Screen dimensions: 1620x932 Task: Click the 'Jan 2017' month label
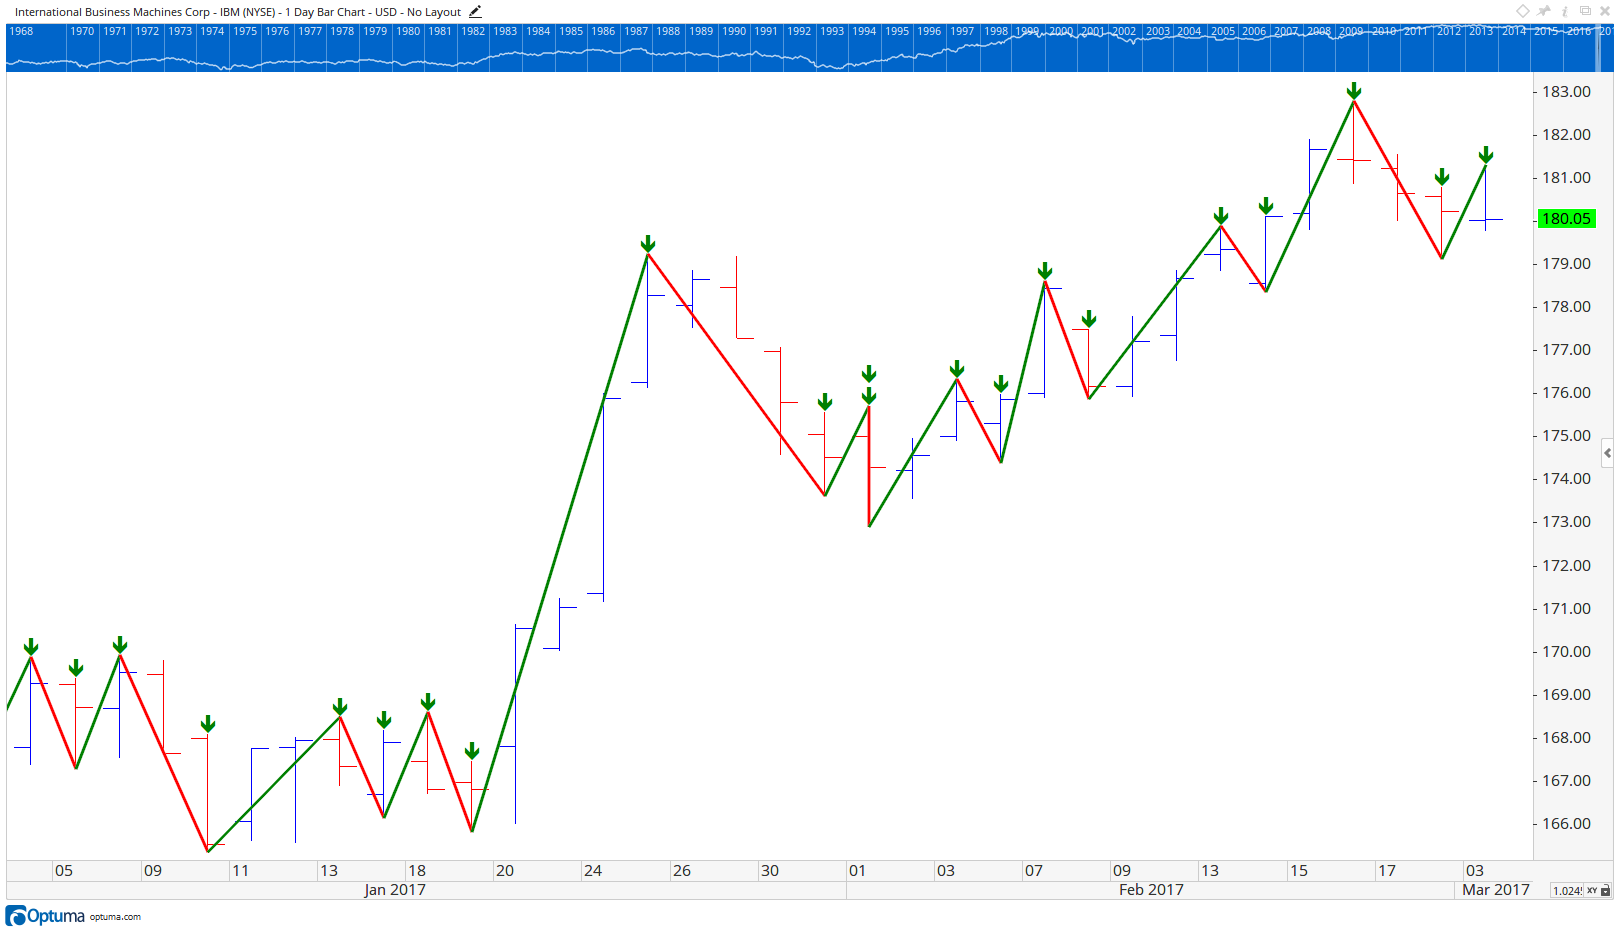395,890
